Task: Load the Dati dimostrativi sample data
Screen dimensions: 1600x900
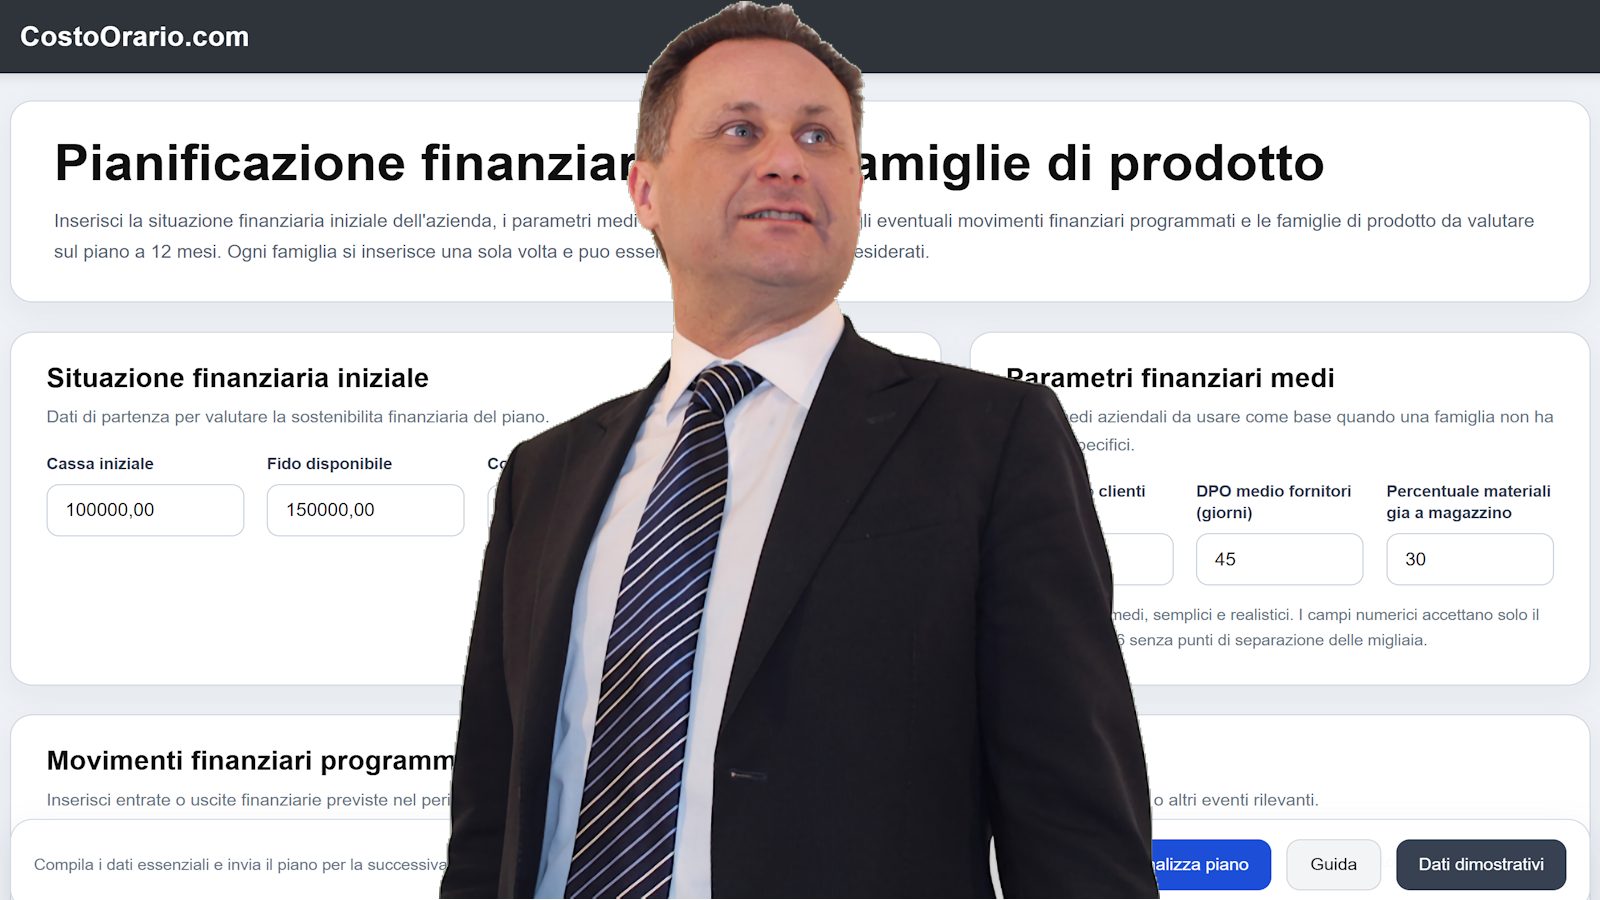Action: (1481, 864)
